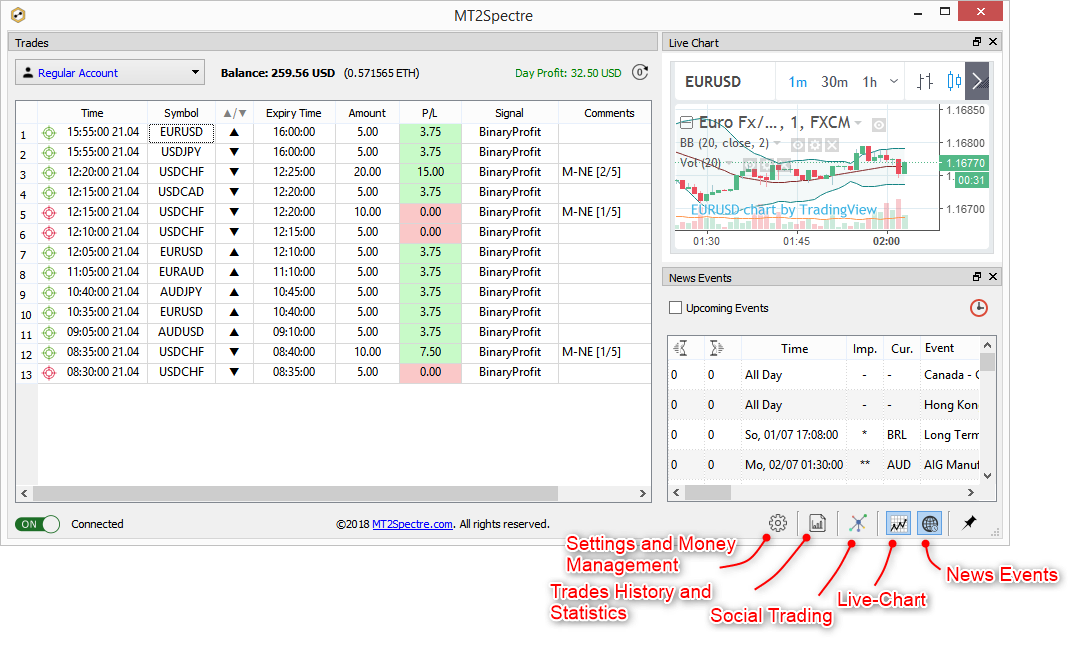
Task: Sort trades by Signal column header
Action: click(x=509, y=113)
